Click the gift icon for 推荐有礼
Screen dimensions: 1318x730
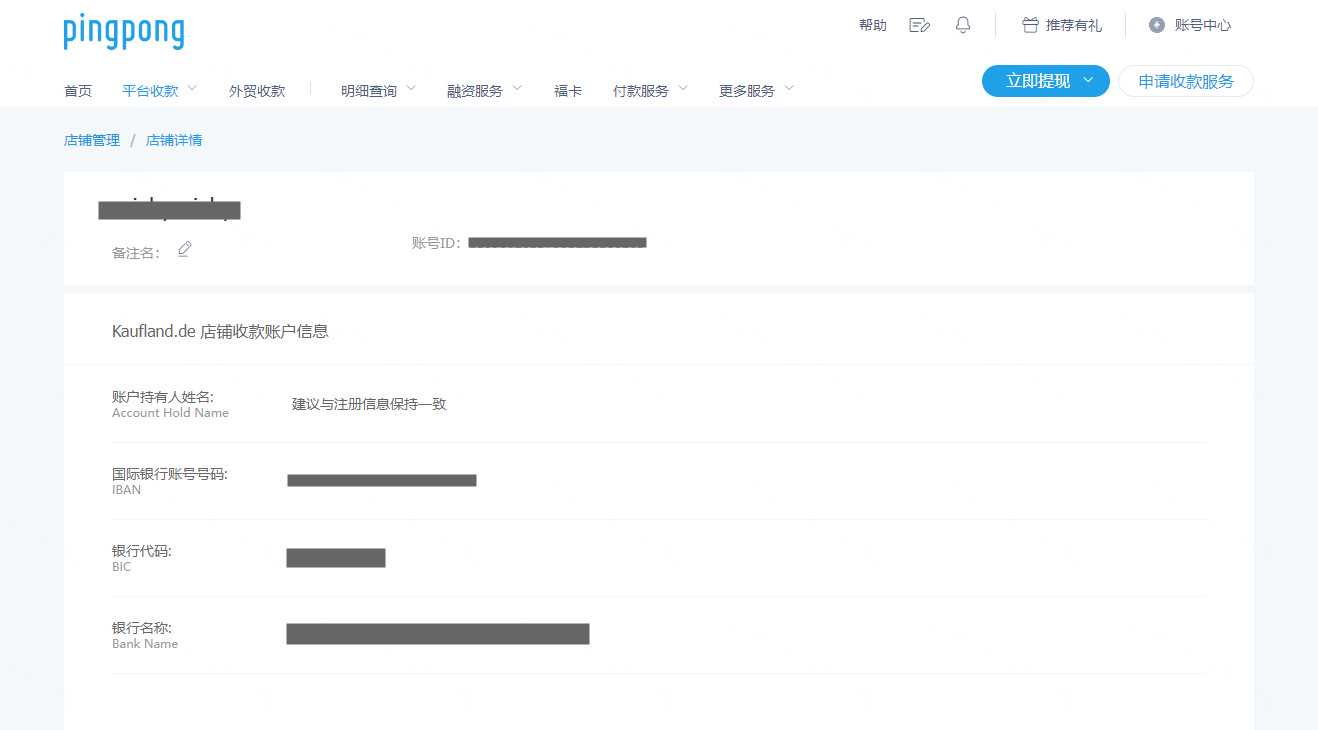(1030, 25)
